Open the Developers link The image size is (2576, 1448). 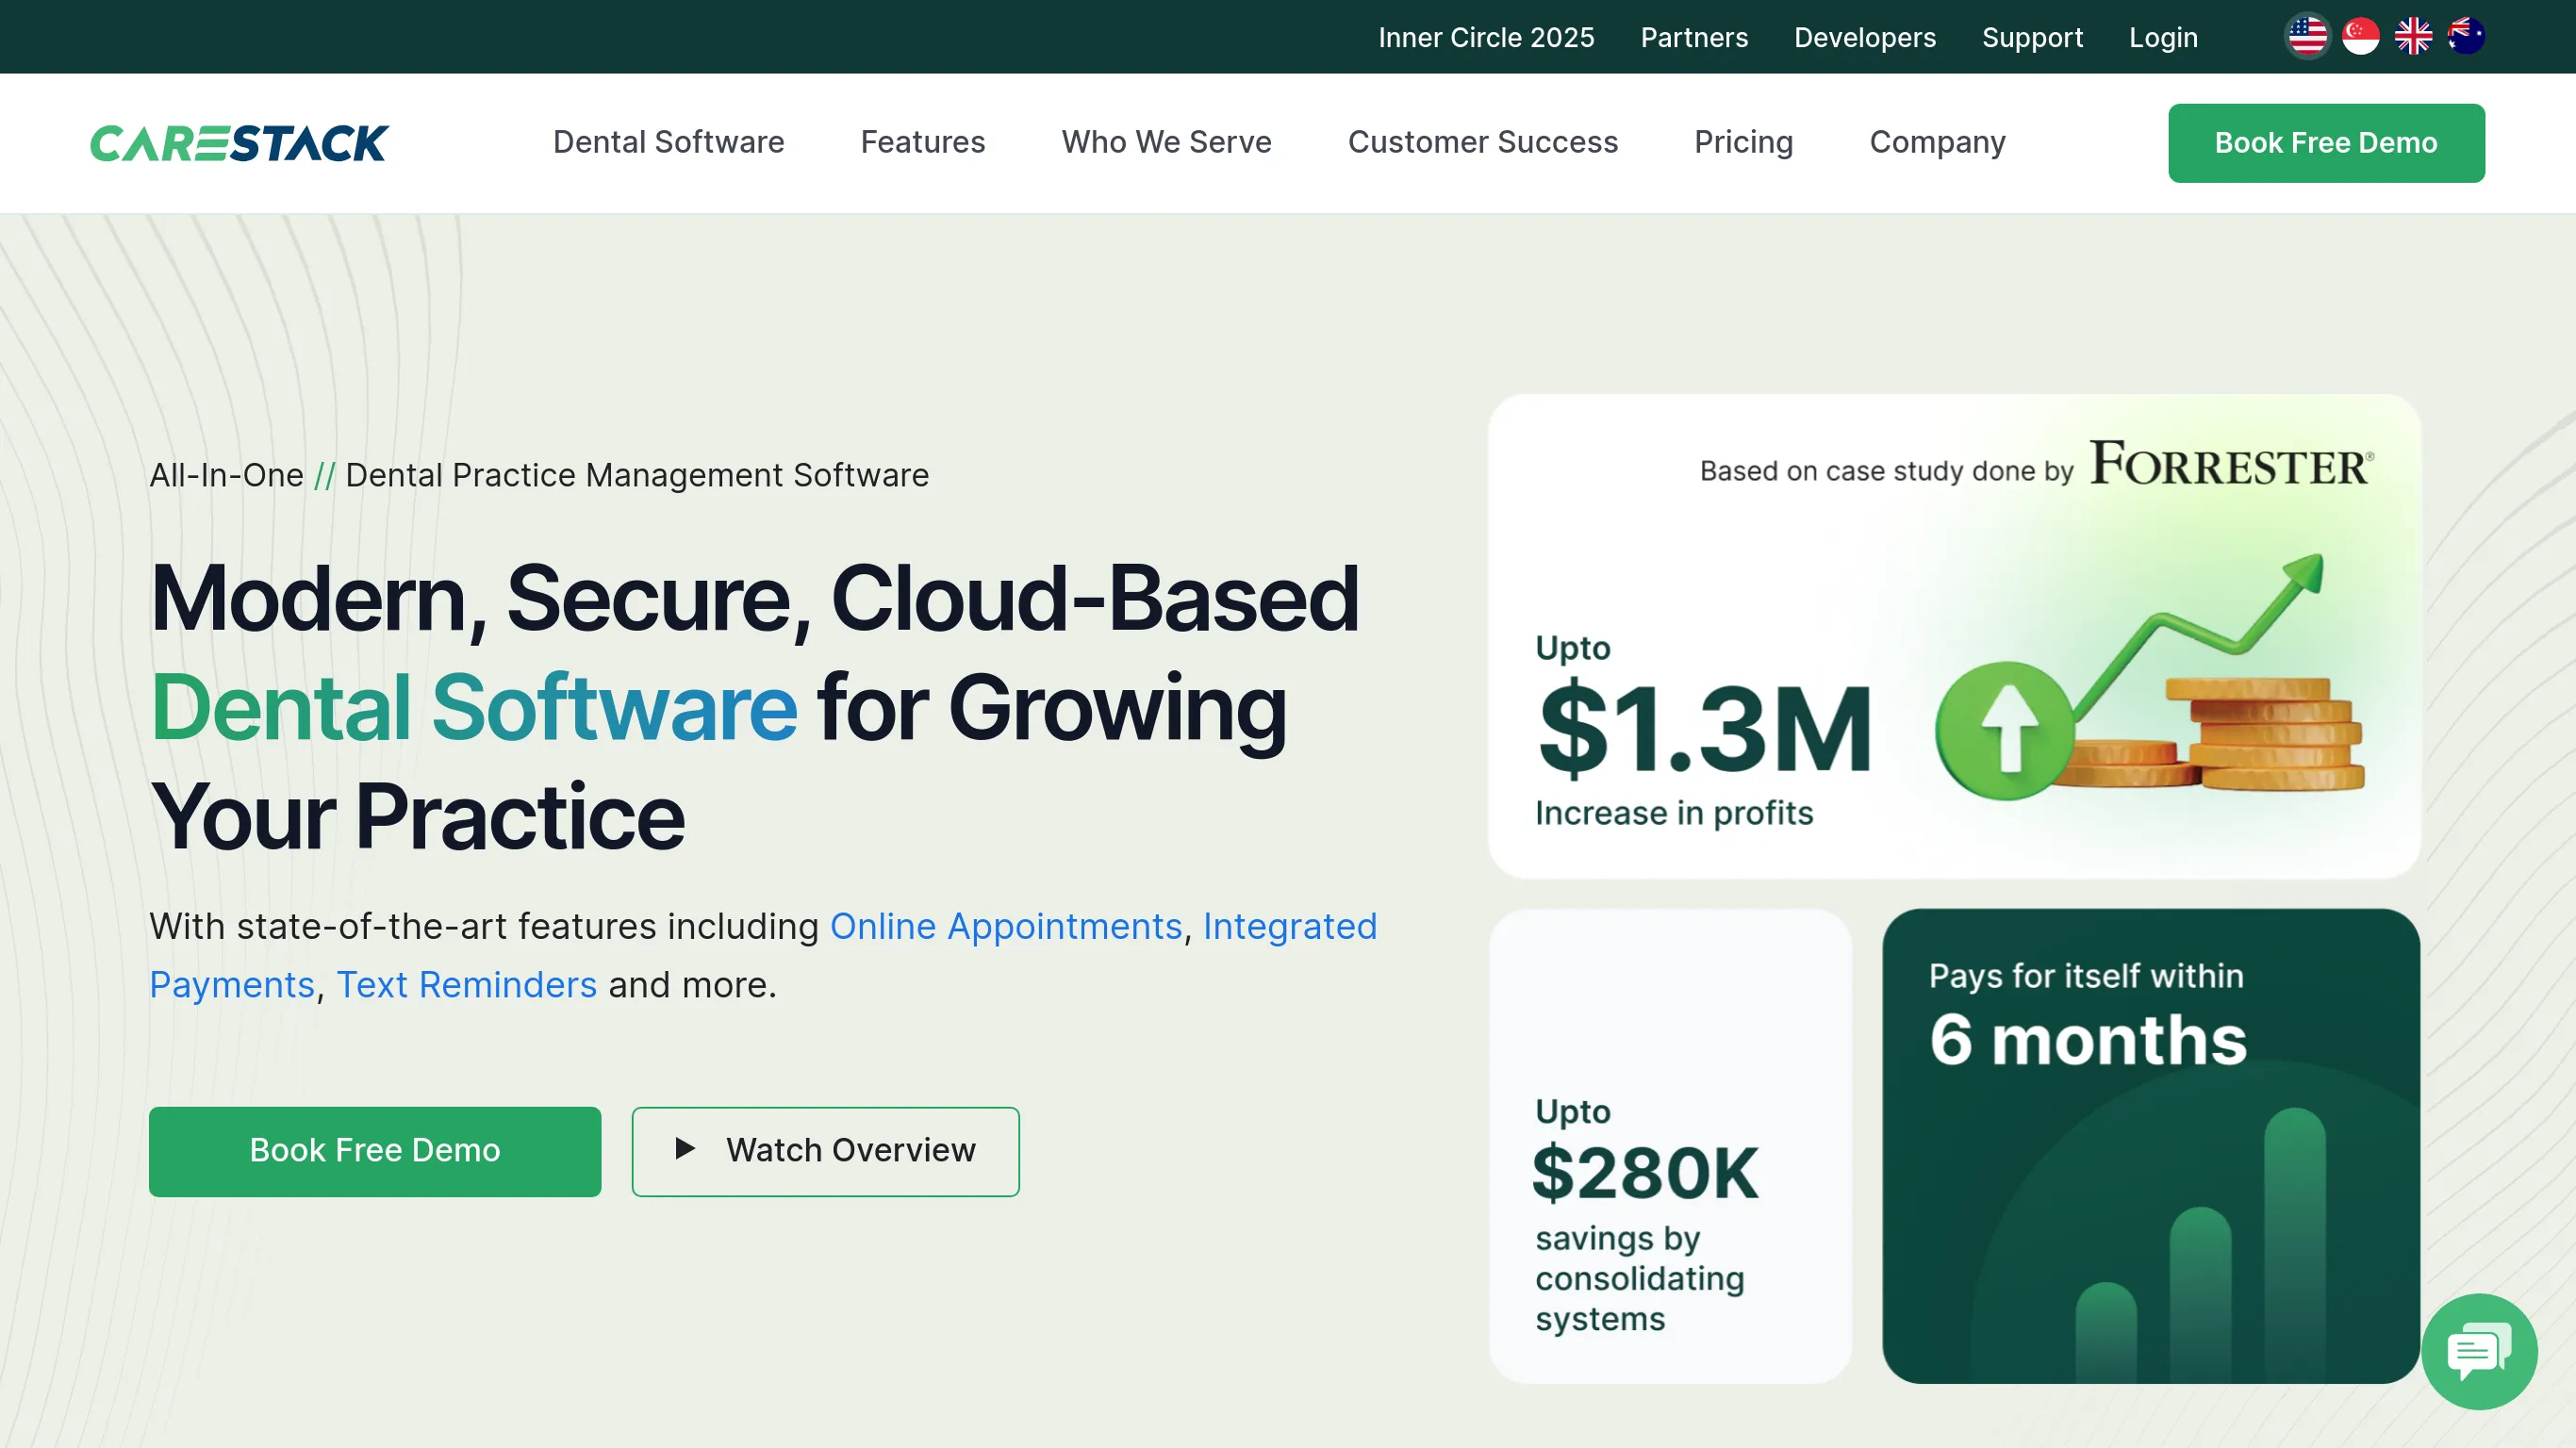[1865, 37]
